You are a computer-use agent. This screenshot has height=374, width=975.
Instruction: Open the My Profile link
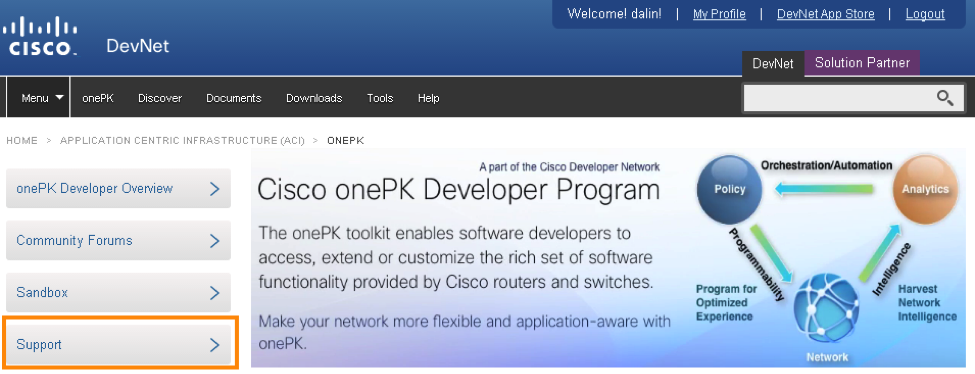coord(719,14)
